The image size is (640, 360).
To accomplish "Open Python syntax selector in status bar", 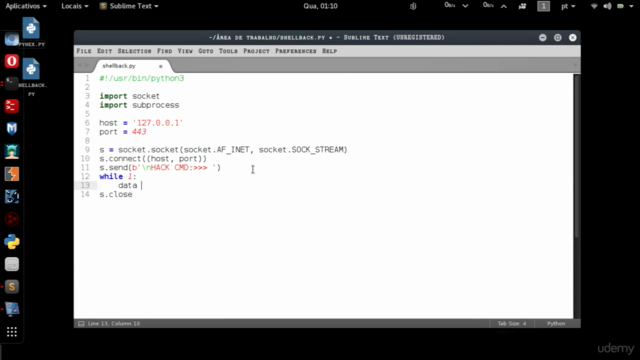I will pyautogui.click(x=556, y=324).
